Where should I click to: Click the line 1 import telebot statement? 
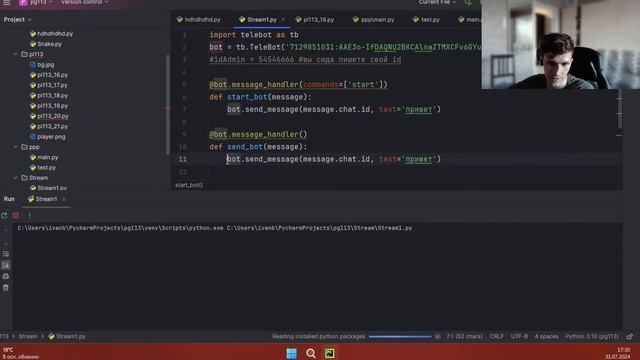(x=254, y=35)
